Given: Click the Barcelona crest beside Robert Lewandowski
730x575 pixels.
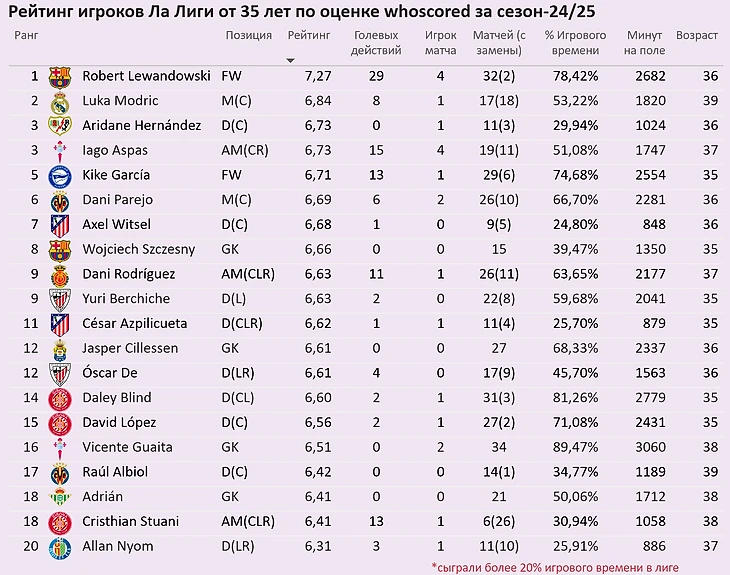Looking at the screenshot, I should tap(60, 76).
